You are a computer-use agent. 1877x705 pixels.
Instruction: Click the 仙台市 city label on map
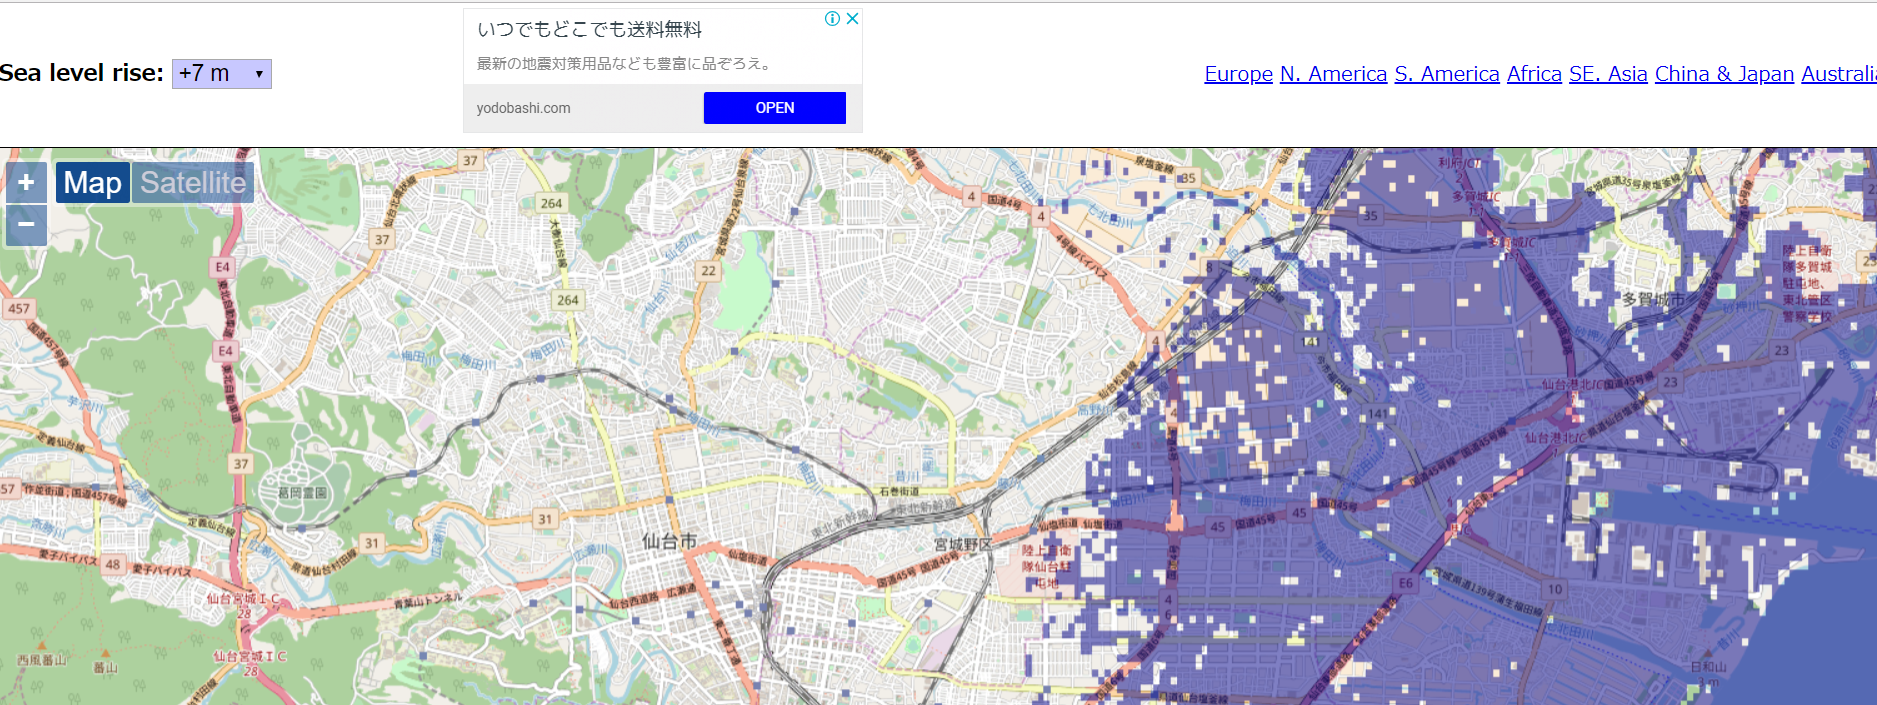click(x=669, y=541)
